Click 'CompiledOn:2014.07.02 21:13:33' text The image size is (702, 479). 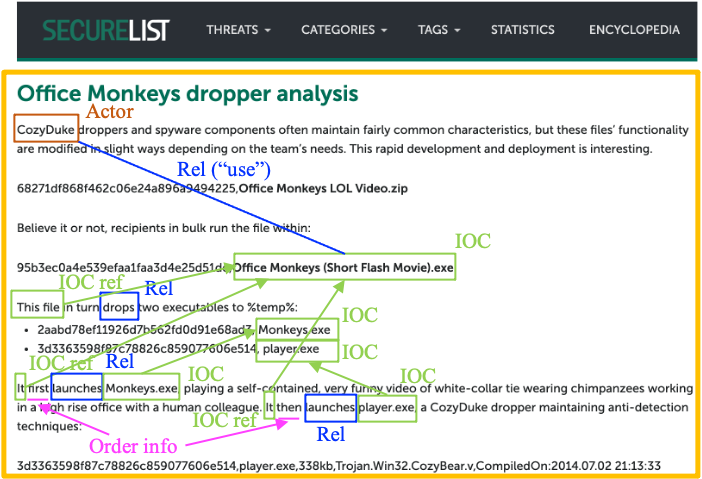click(x=568, y=466)
